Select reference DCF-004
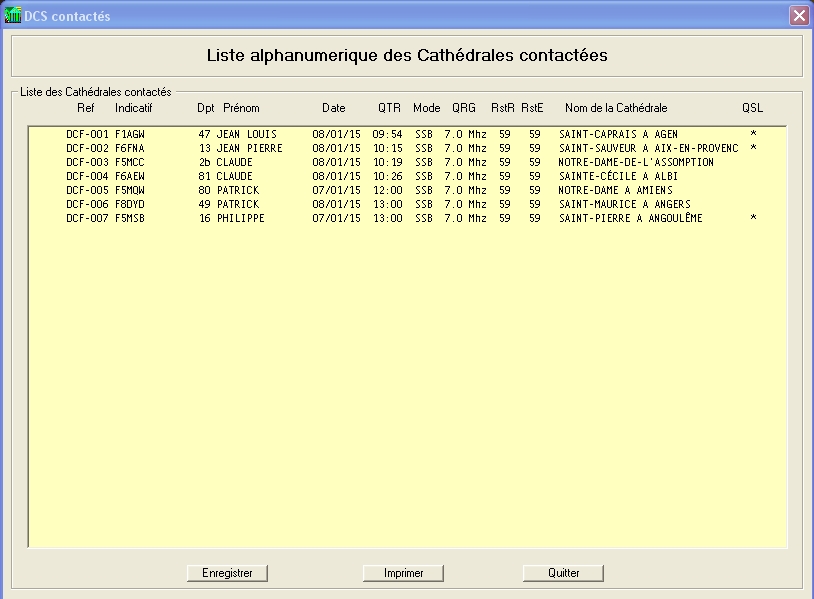 pyautogui.click(x=87, y=176)
